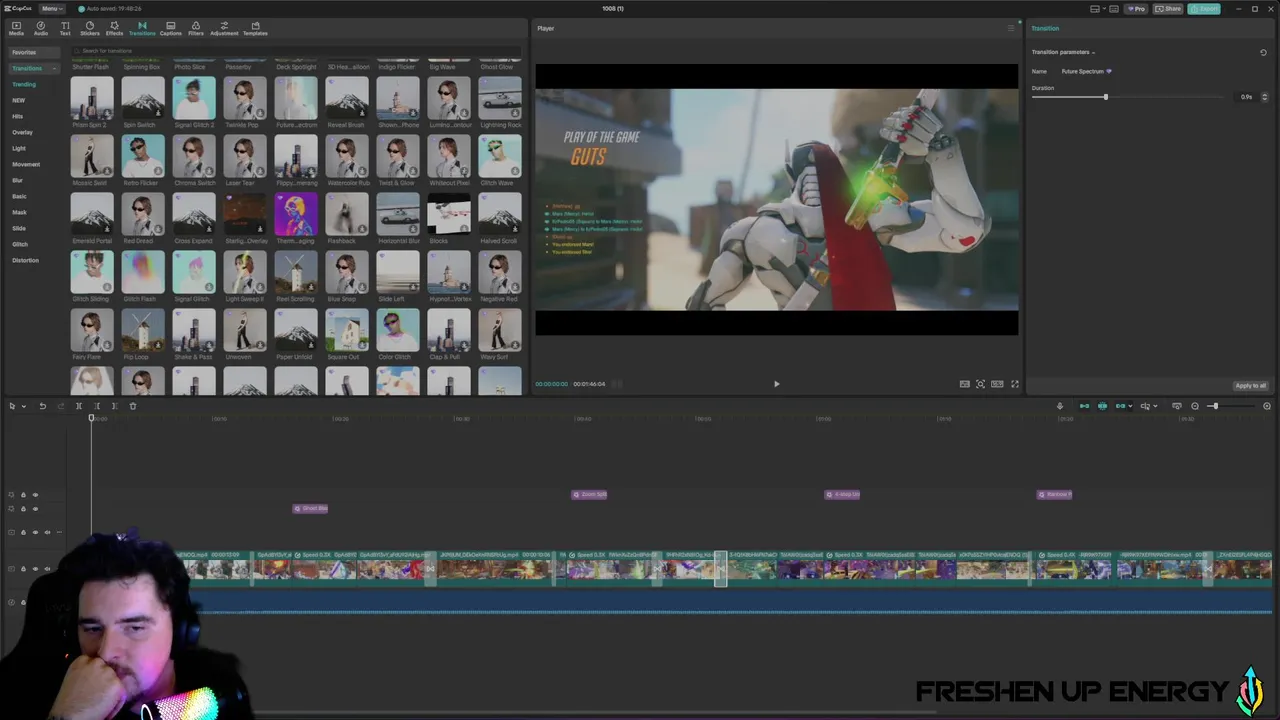Adjust the transition Duration slider
The image size is (1280, 720).
pyautogui.click(x=1105, y=97)
